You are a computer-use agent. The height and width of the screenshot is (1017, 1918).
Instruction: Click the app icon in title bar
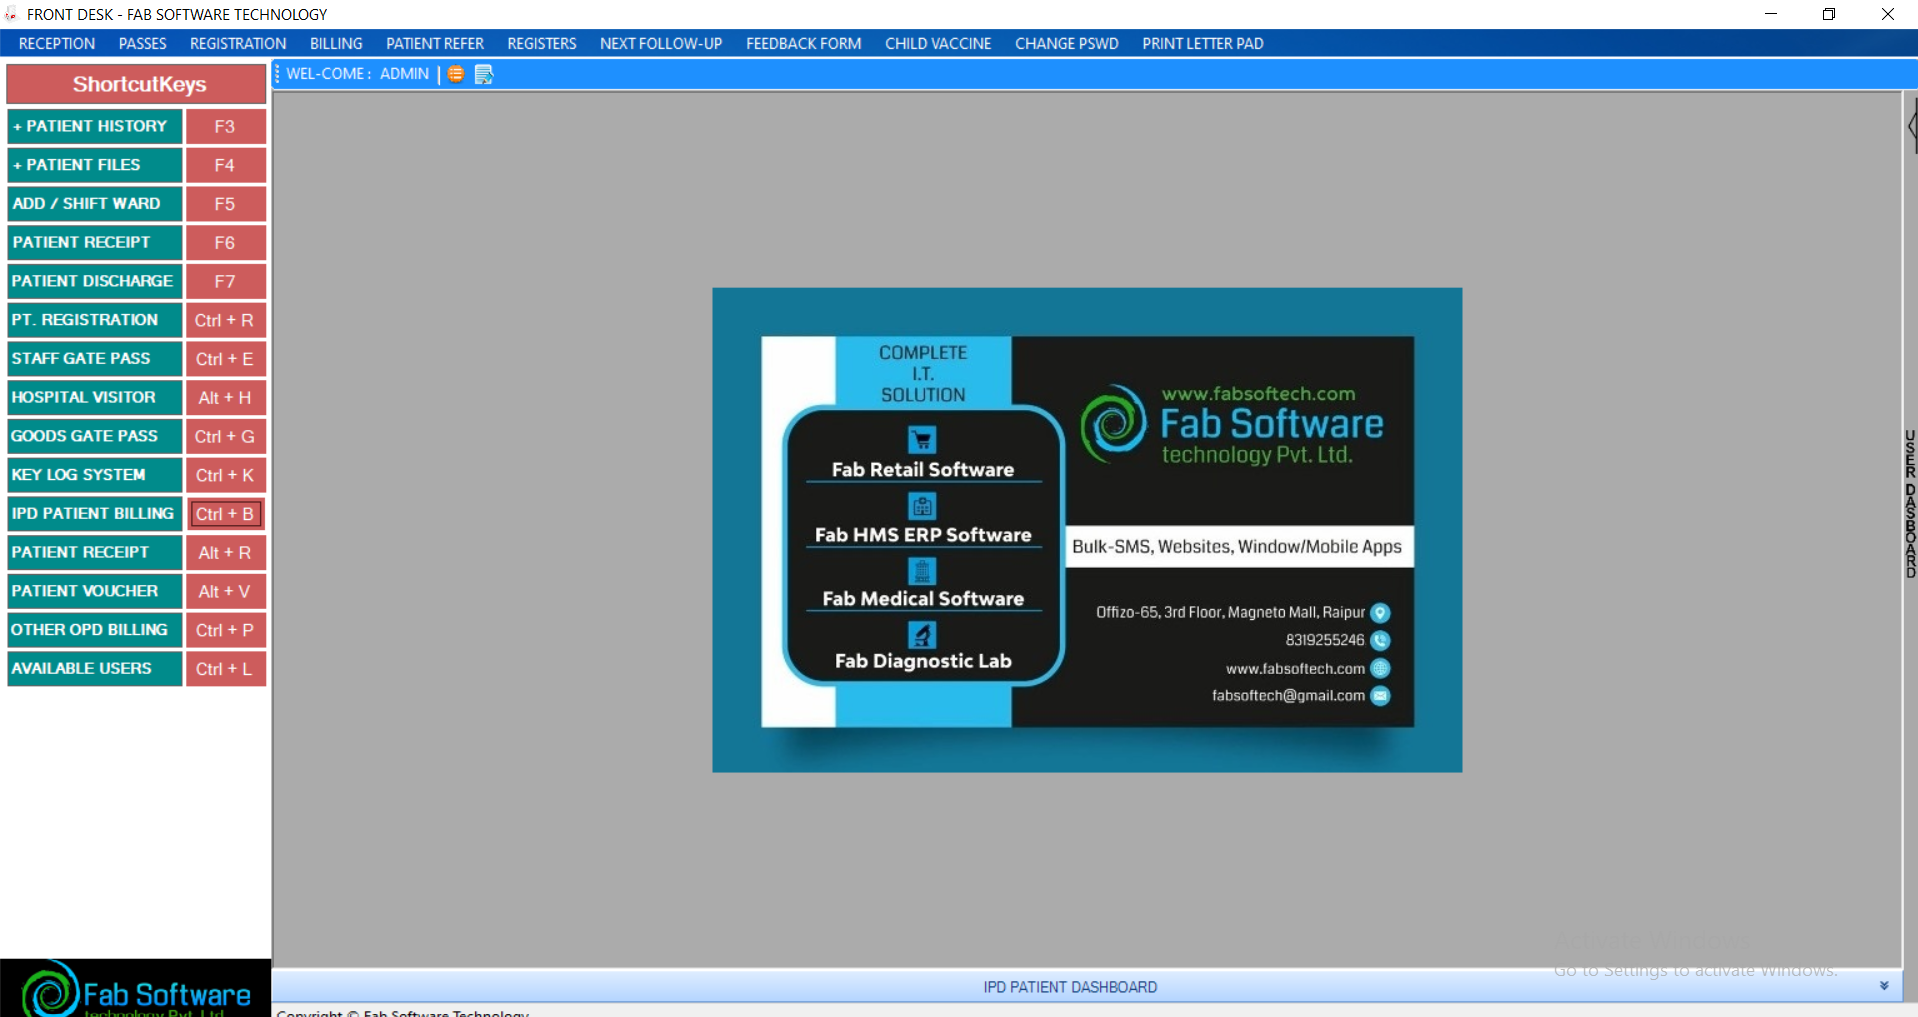coord(11,14)
